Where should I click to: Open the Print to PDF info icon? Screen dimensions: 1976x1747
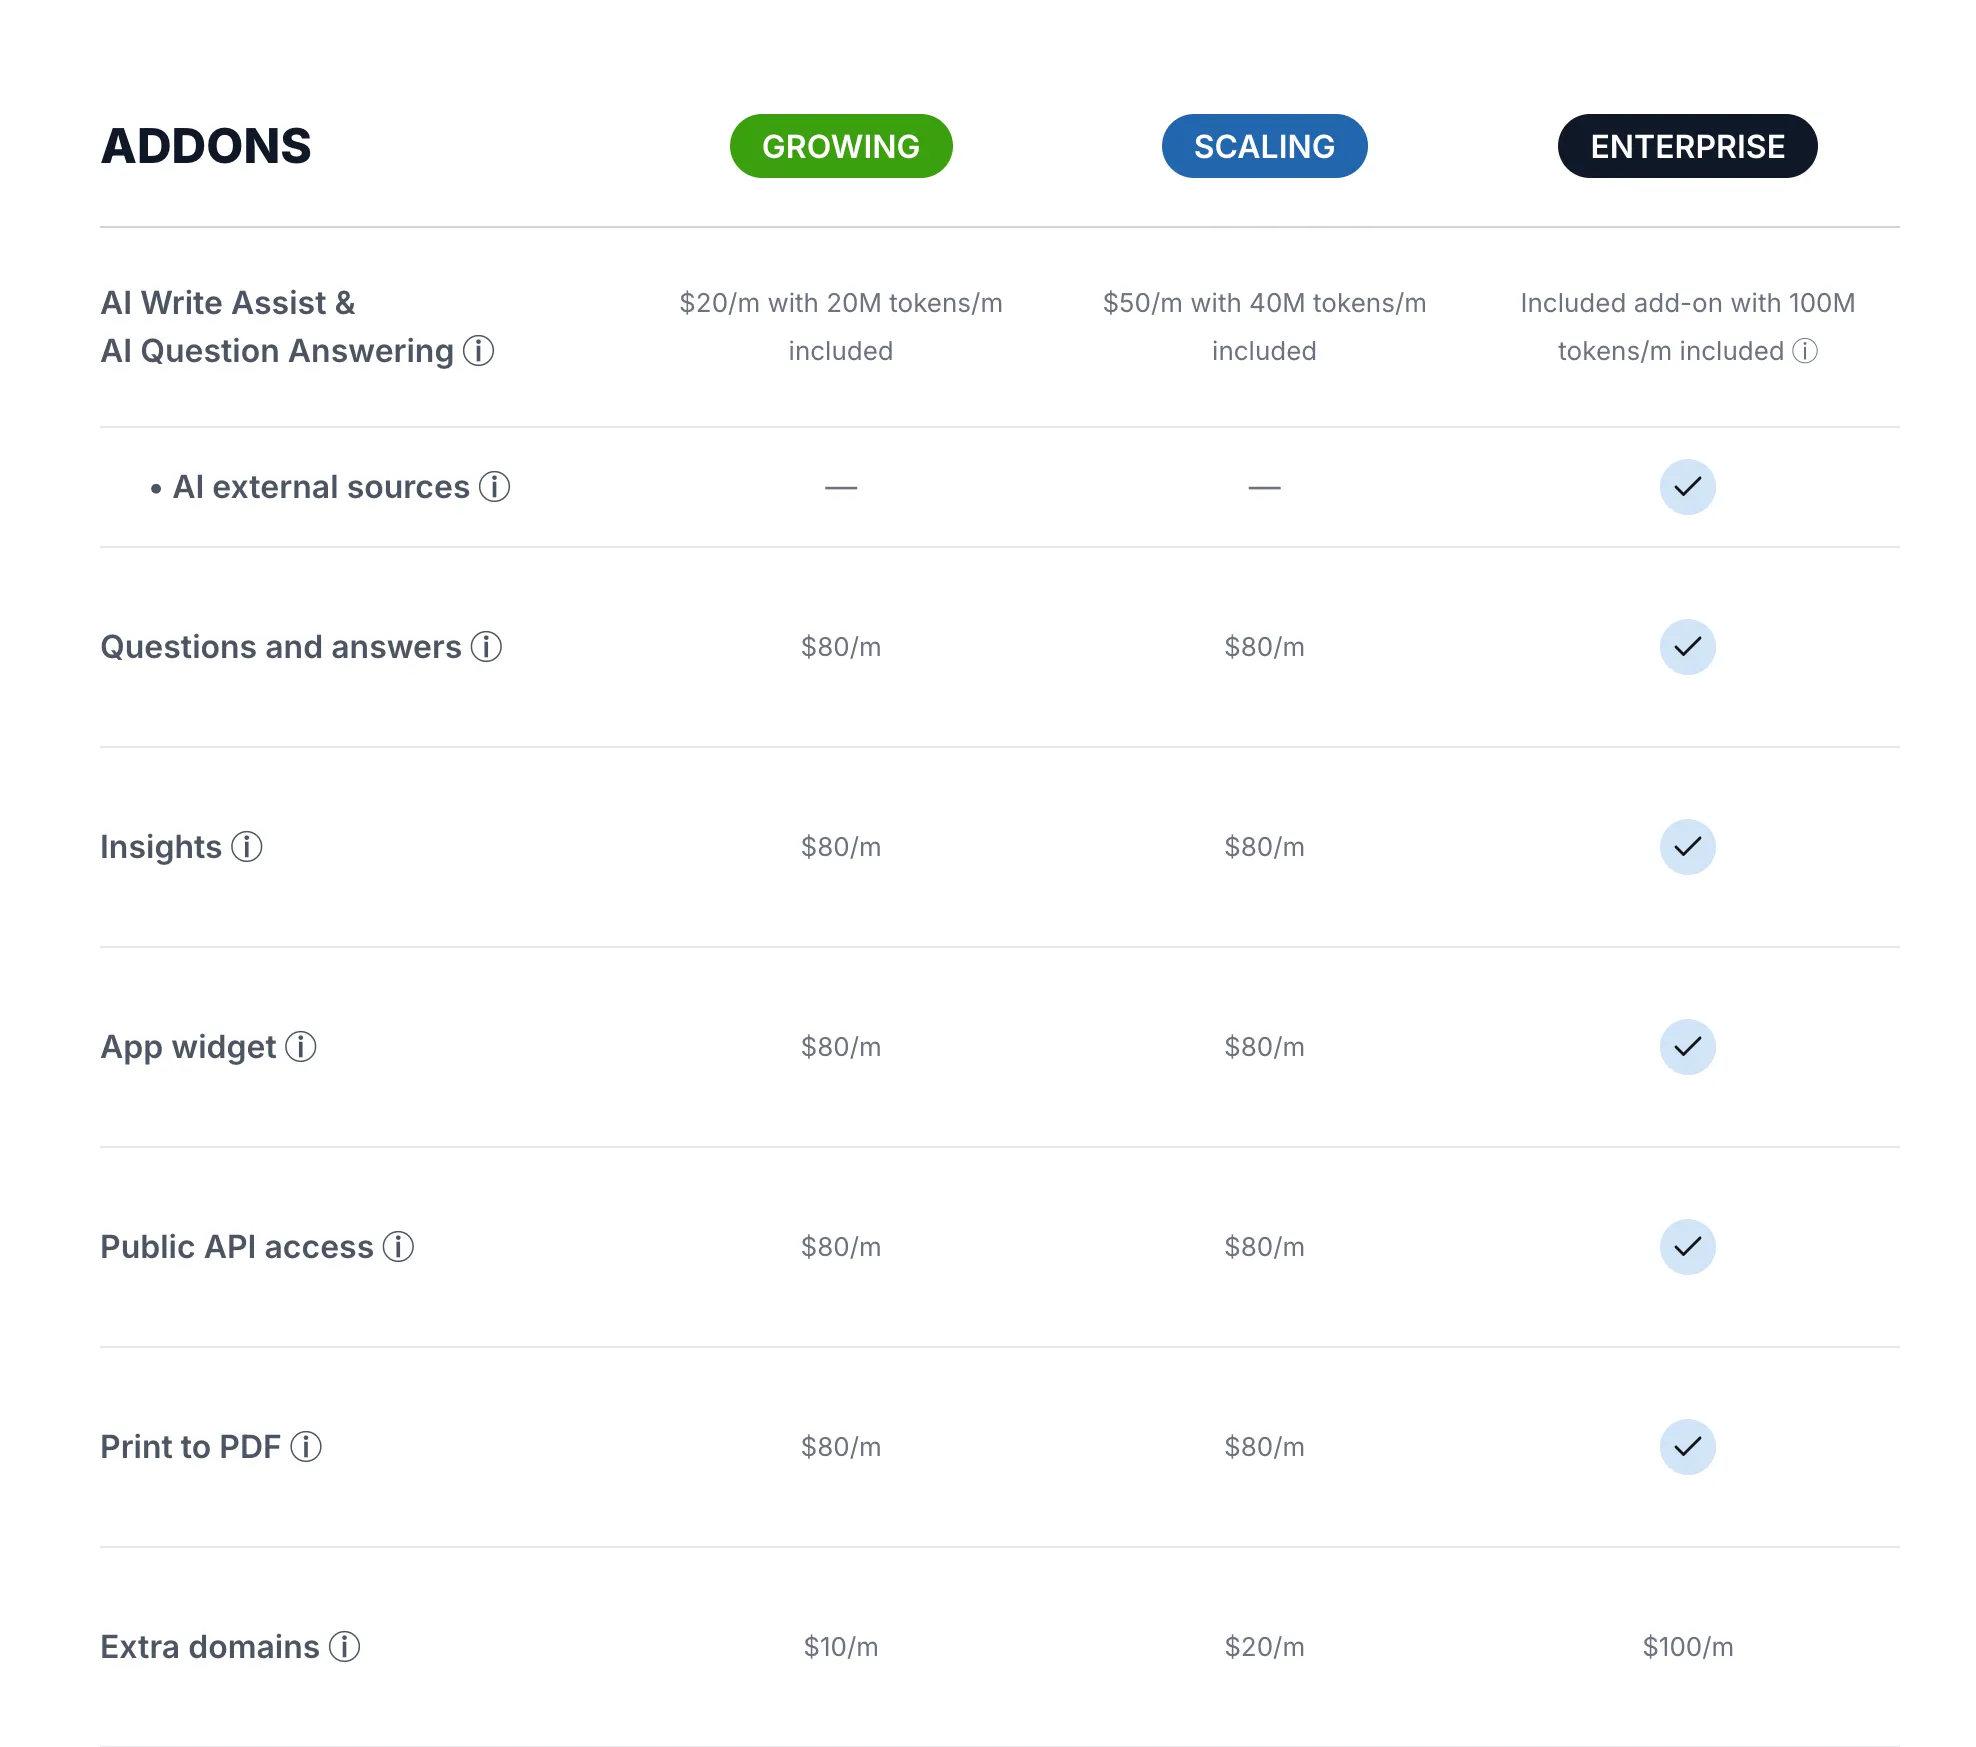[x=306, y=1447]
